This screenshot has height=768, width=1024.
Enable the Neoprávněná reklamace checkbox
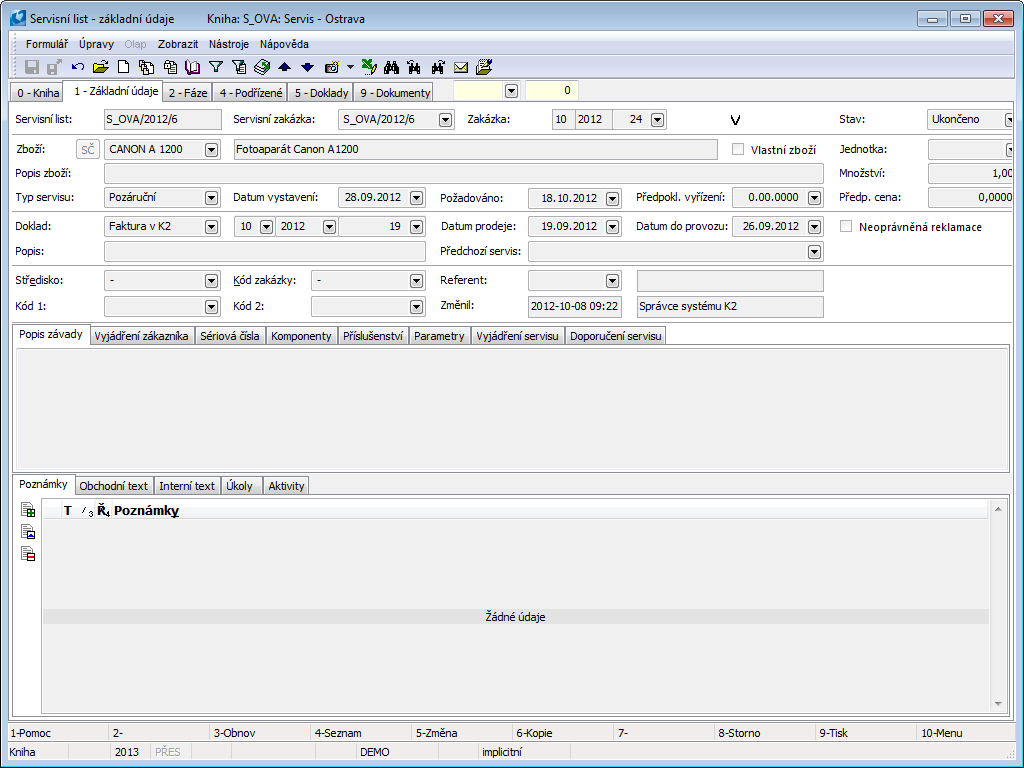(x=847, y=227)
